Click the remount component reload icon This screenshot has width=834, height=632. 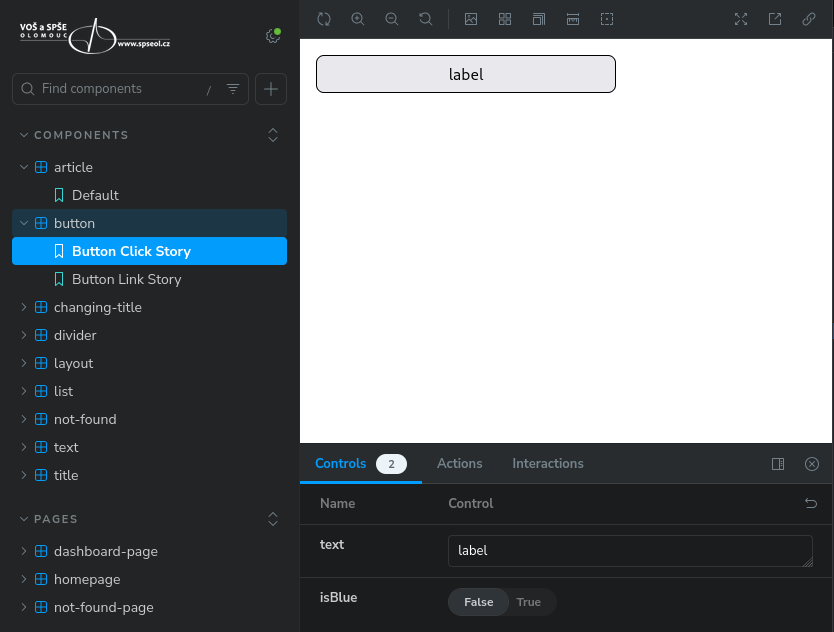[x=324, y=19]
